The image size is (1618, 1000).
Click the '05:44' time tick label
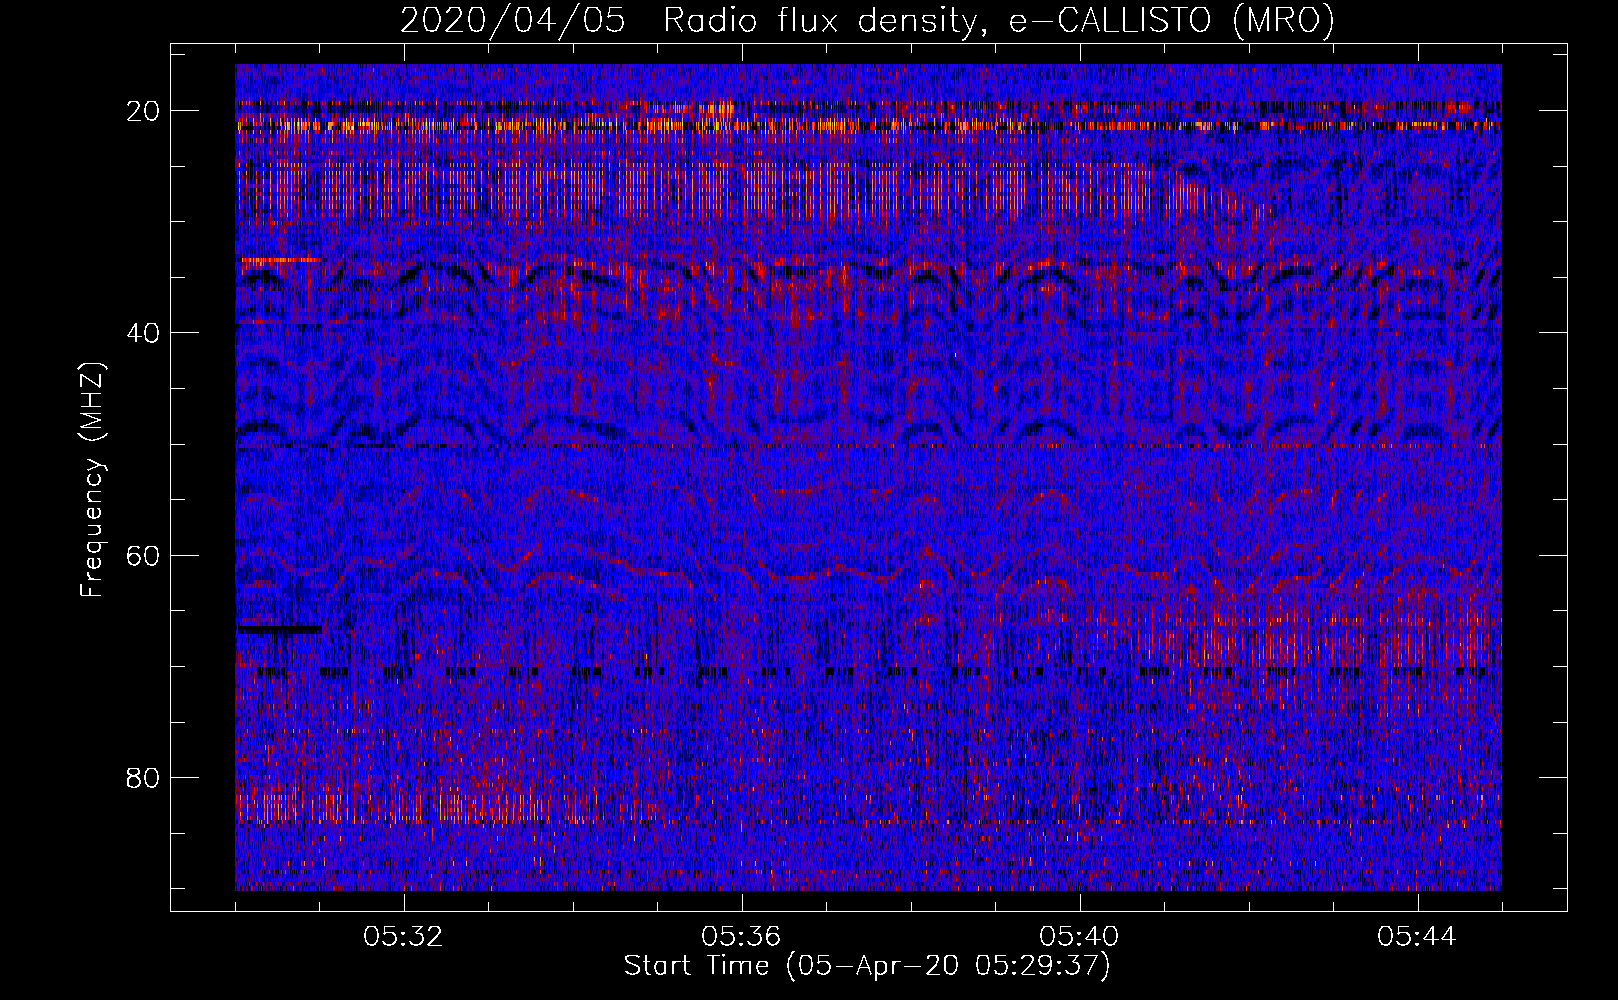tap(1417, 937)
